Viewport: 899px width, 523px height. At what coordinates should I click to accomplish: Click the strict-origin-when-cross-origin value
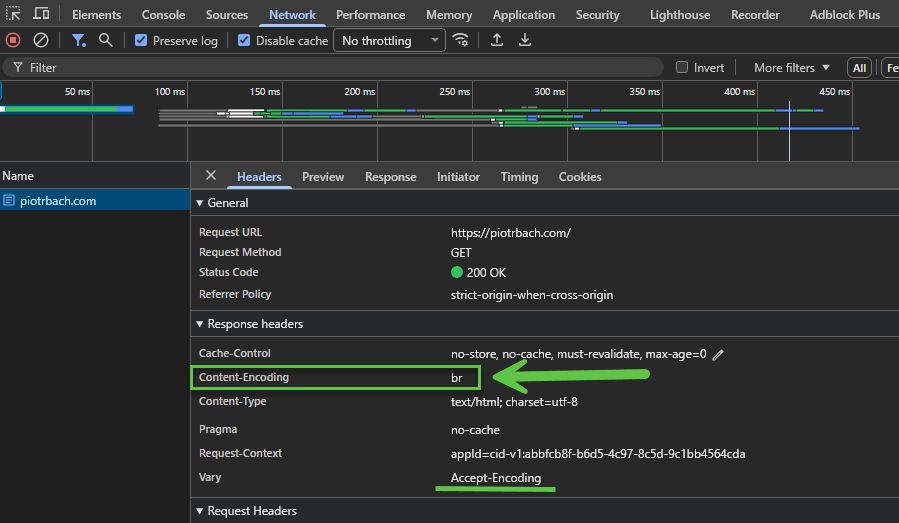531,295
